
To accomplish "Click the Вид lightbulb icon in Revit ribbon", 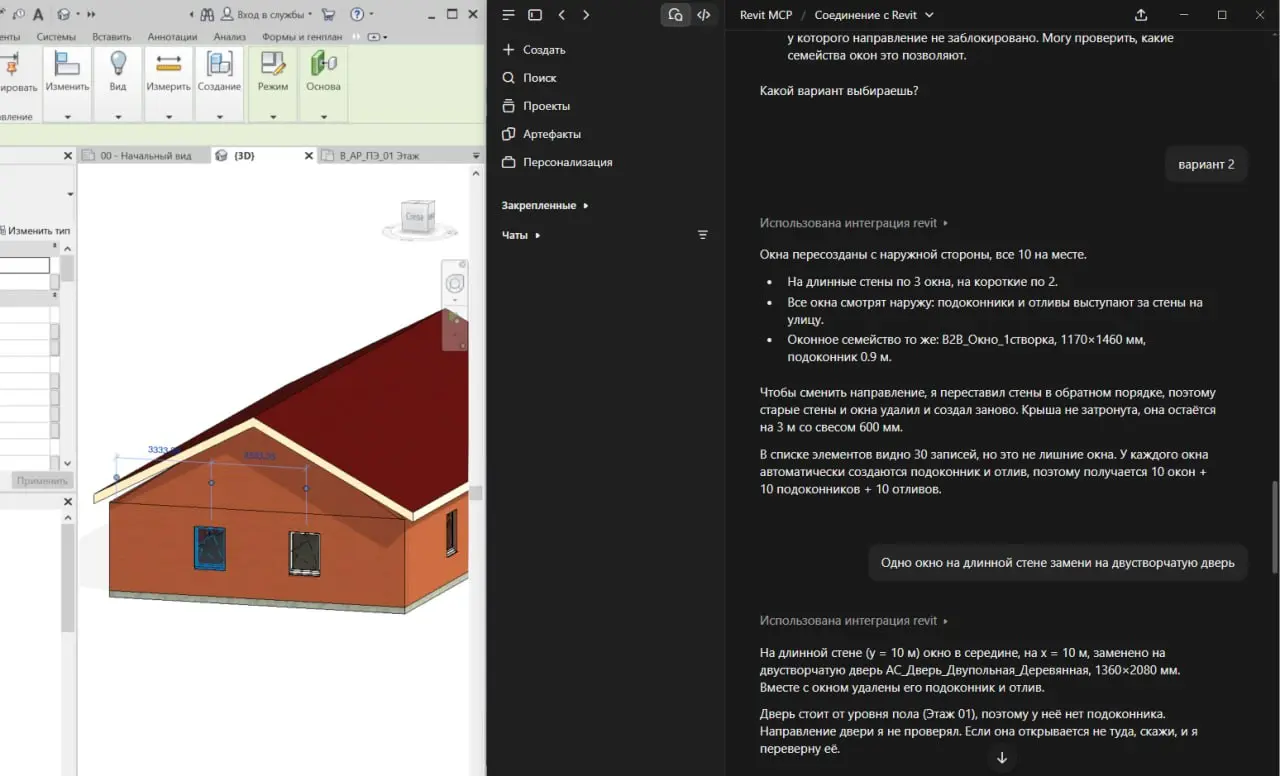I will pos(118,63).
